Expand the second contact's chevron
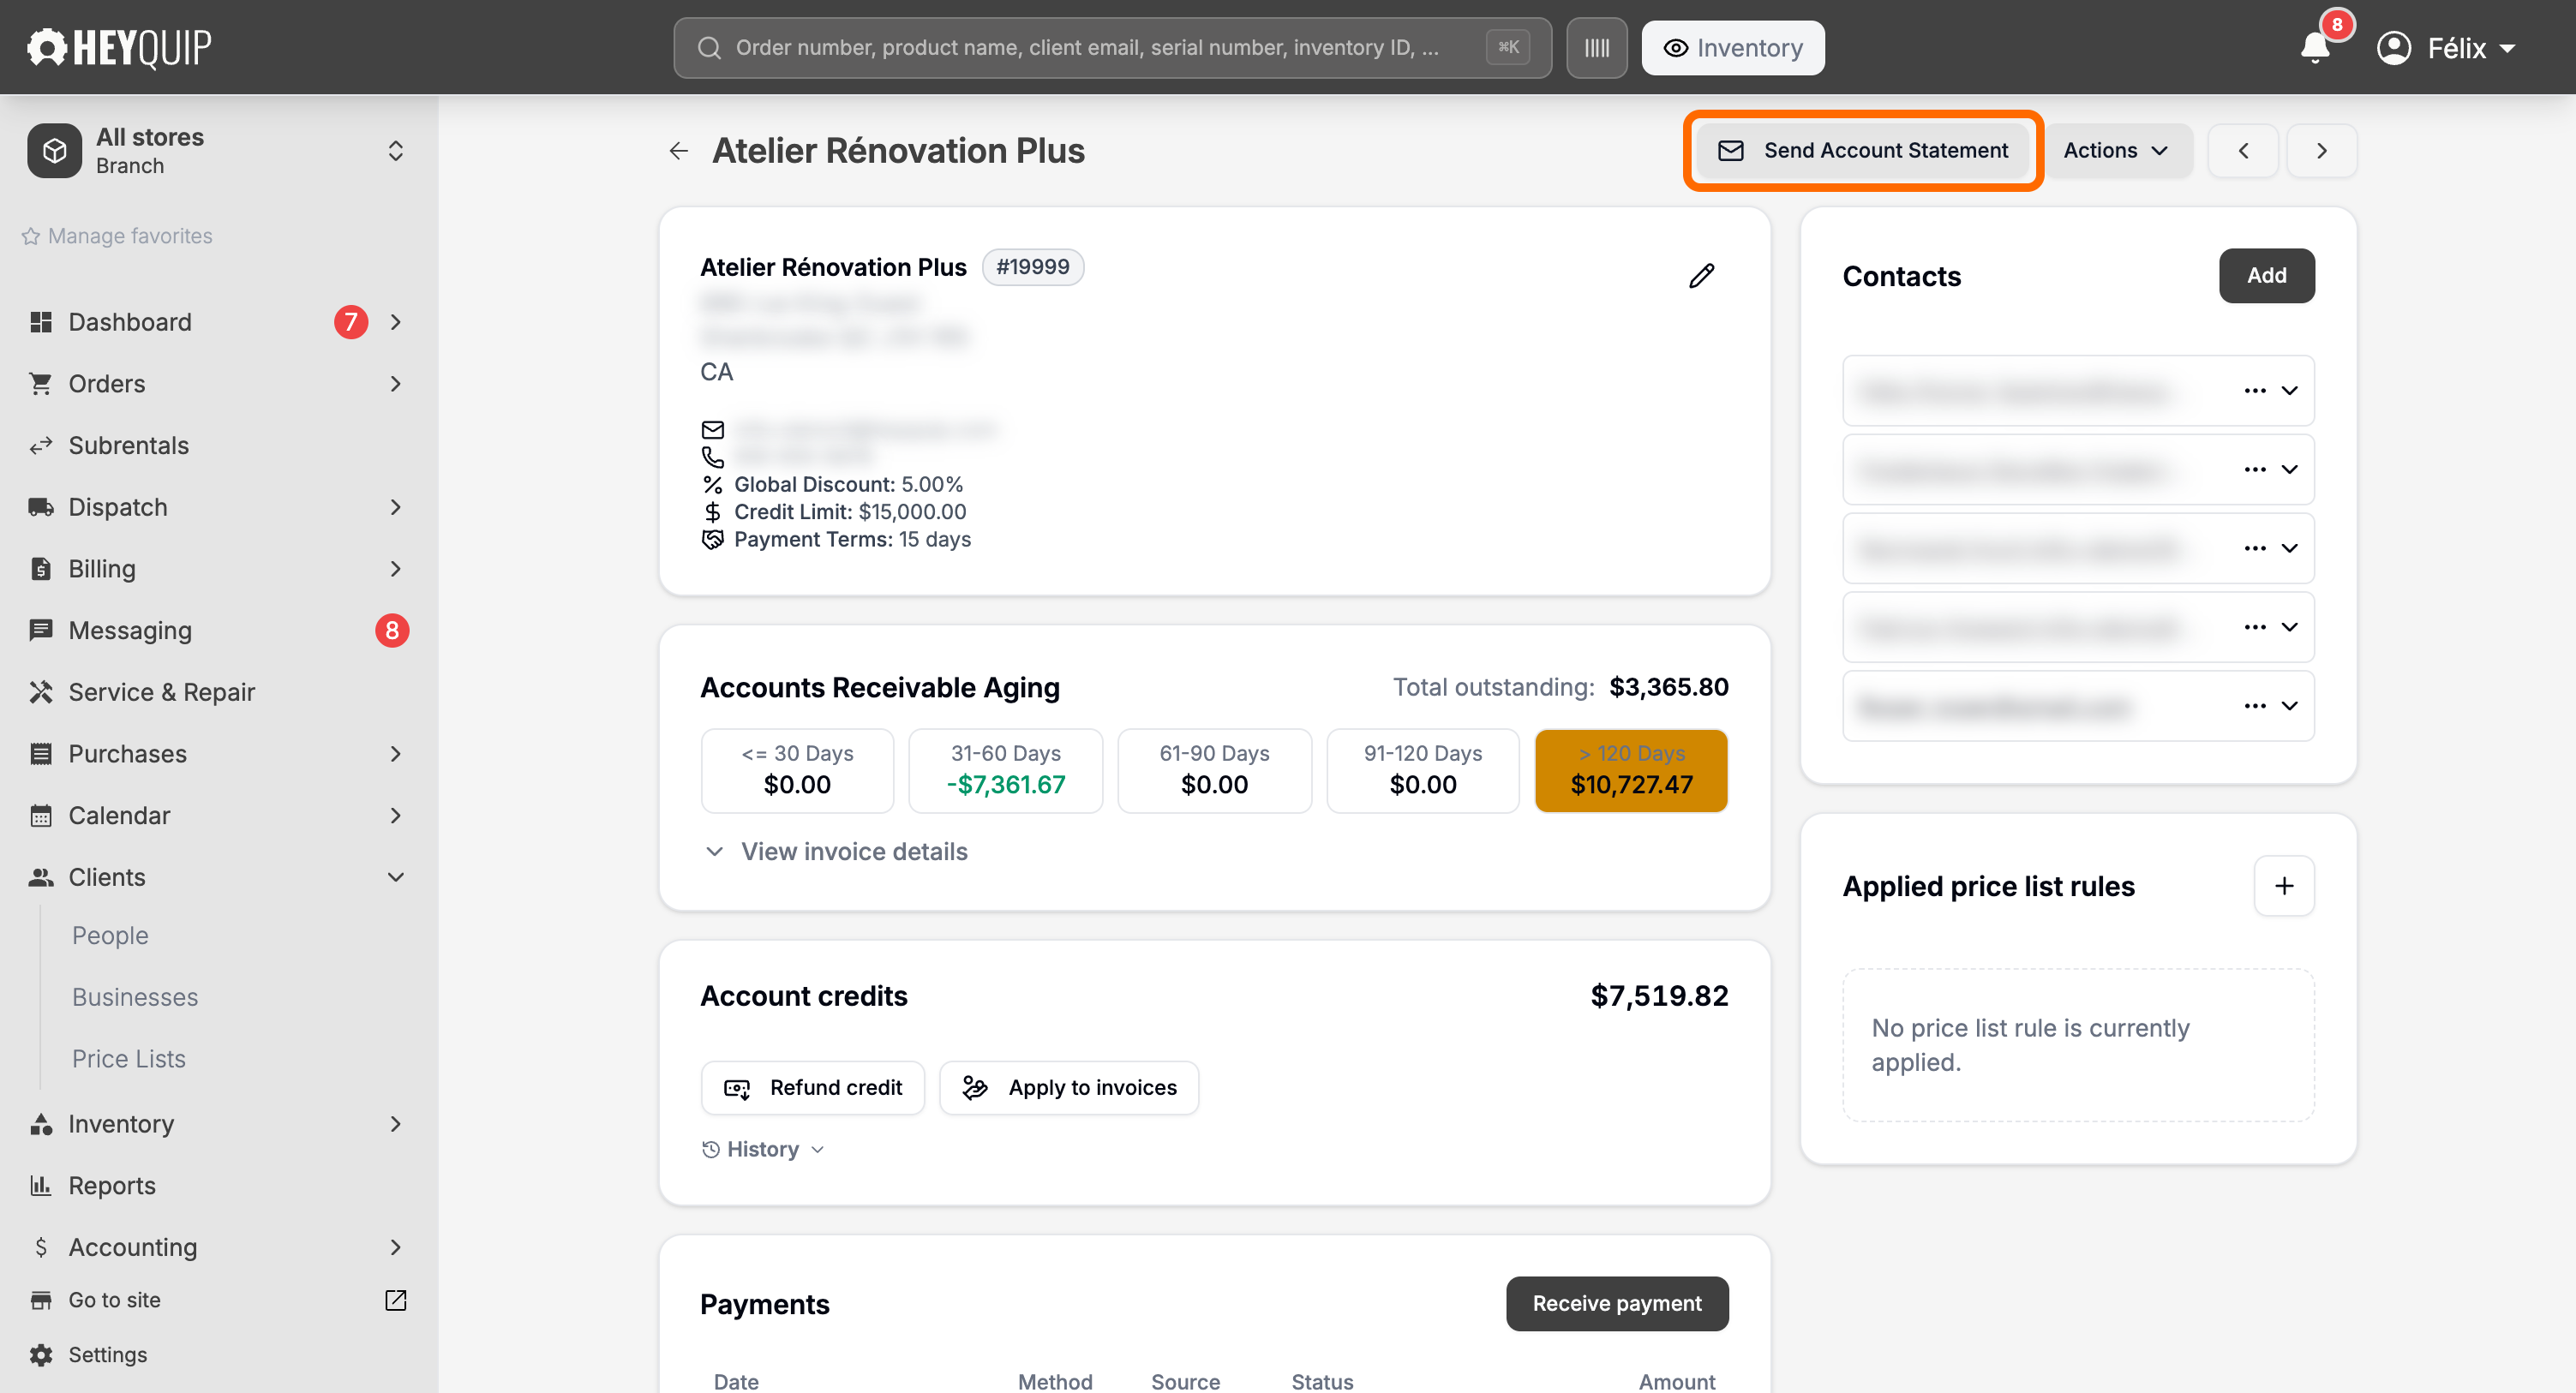This screenshot has height=1393, width=2576. click(2288, 469)
